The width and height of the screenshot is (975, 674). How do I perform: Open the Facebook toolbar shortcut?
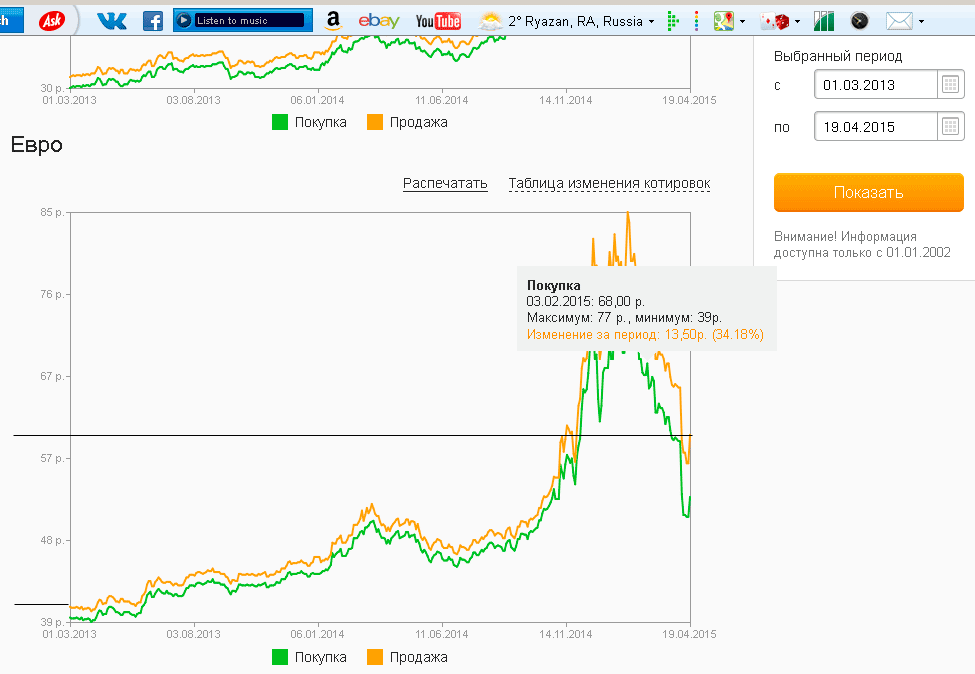(153, 20)
